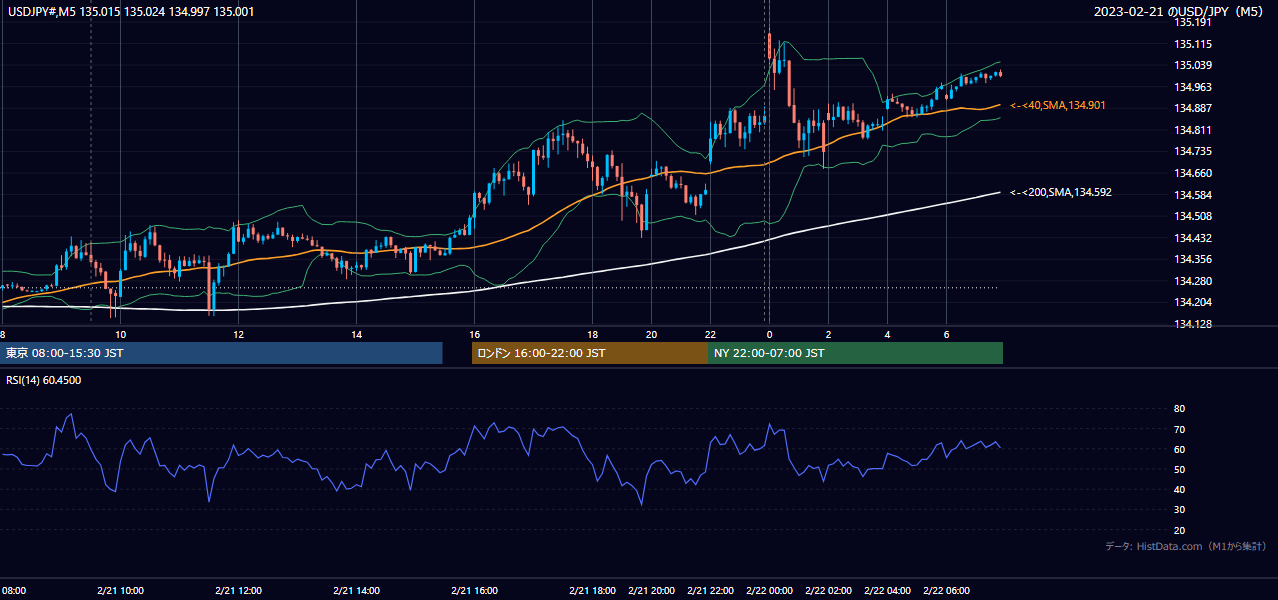1278x600 pixels.
Task: Click the 2/22 04:00 time label
Action: tap(888, 590)
